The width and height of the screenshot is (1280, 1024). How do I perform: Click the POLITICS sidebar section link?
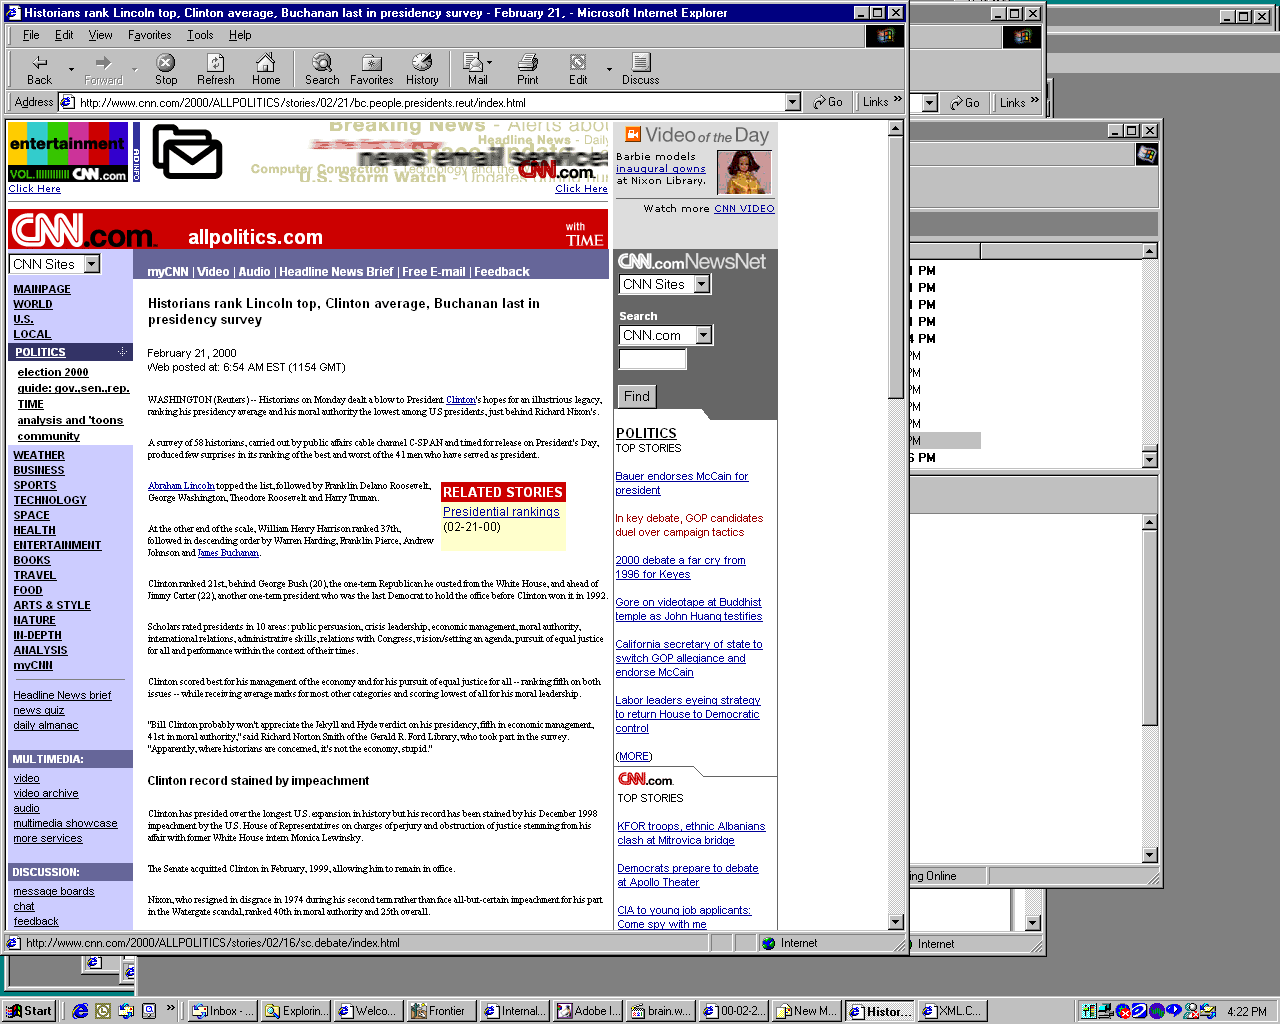[x=40, y=352]
